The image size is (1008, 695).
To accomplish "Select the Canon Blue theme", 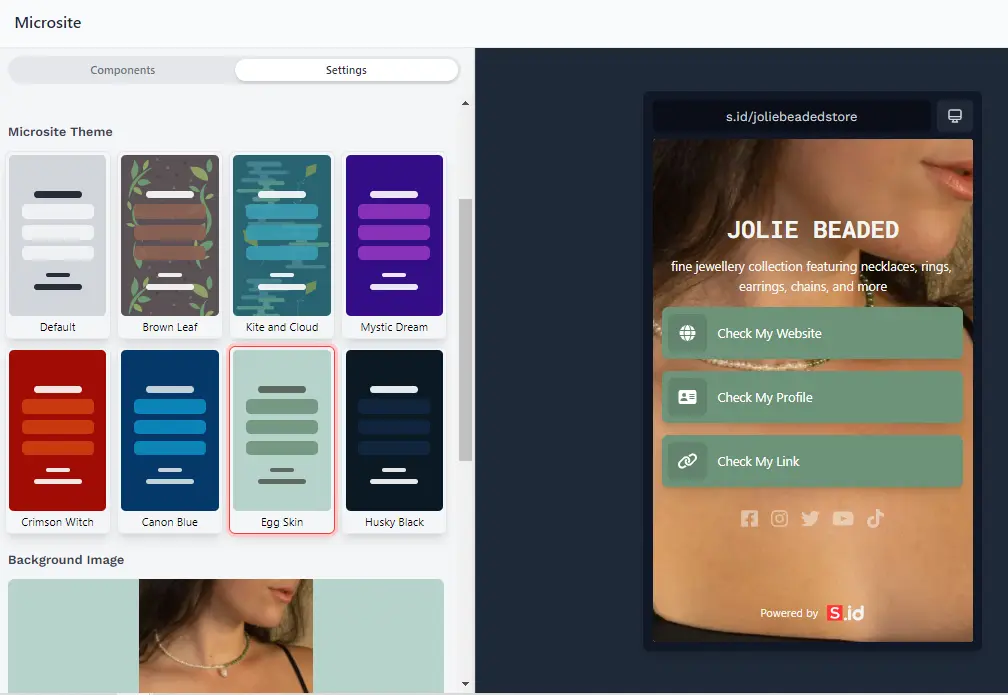I will tap(170, 440).
